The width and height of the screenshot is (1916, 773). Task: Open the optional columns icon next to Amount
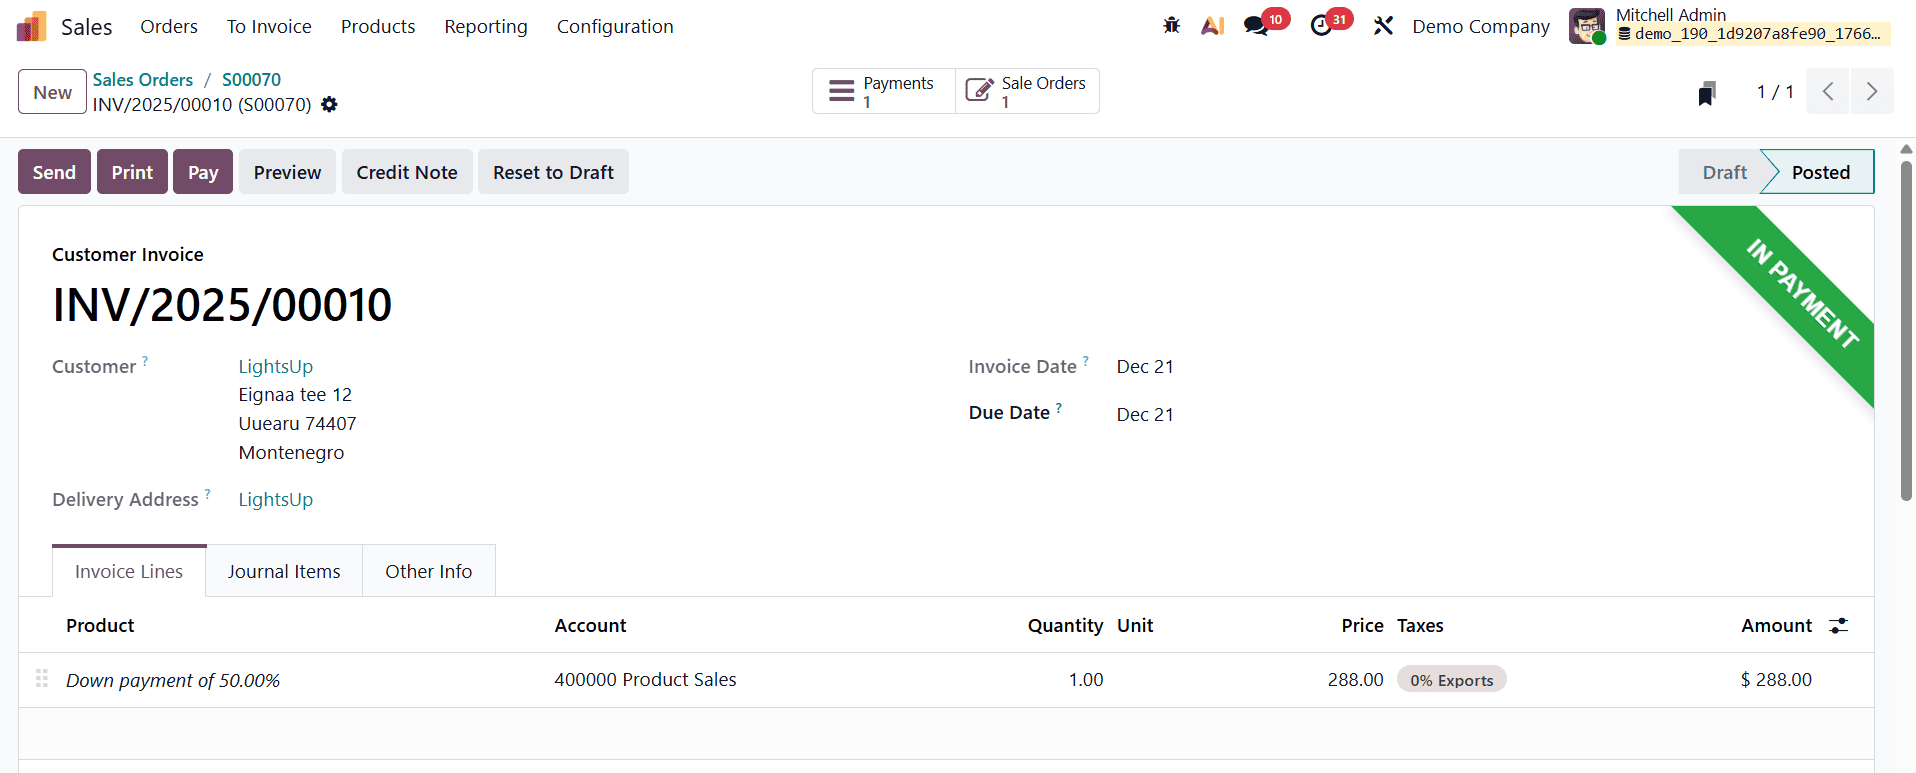pos(1839,625)
